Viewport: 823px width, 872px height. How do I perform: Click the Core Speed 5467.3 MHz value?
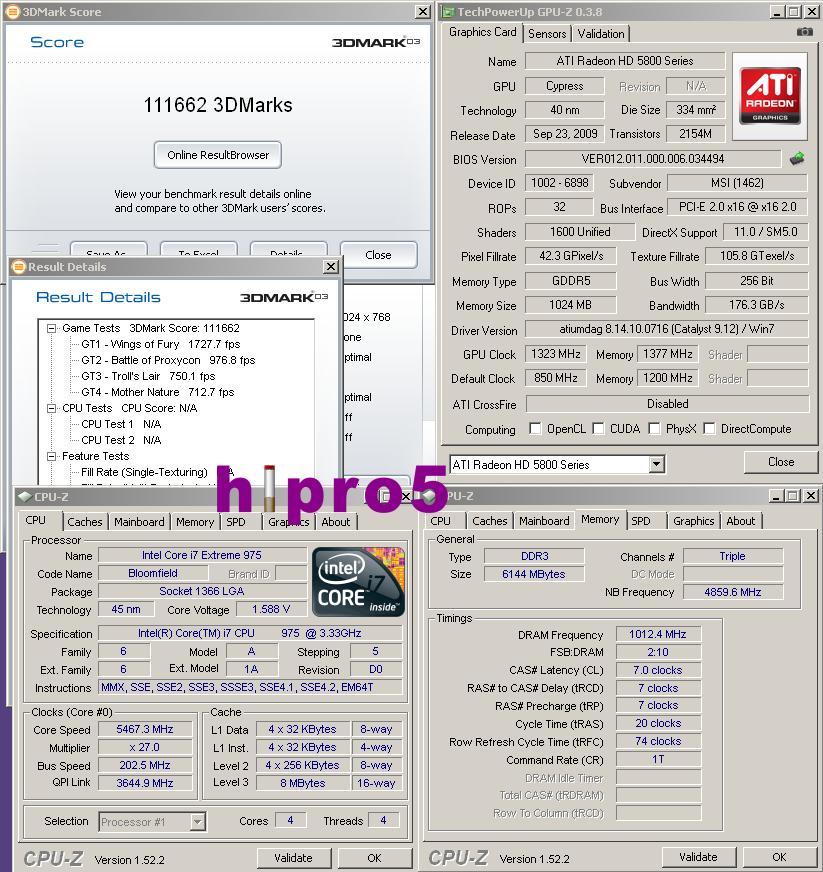pyautogui.click(x=145, y=729)
